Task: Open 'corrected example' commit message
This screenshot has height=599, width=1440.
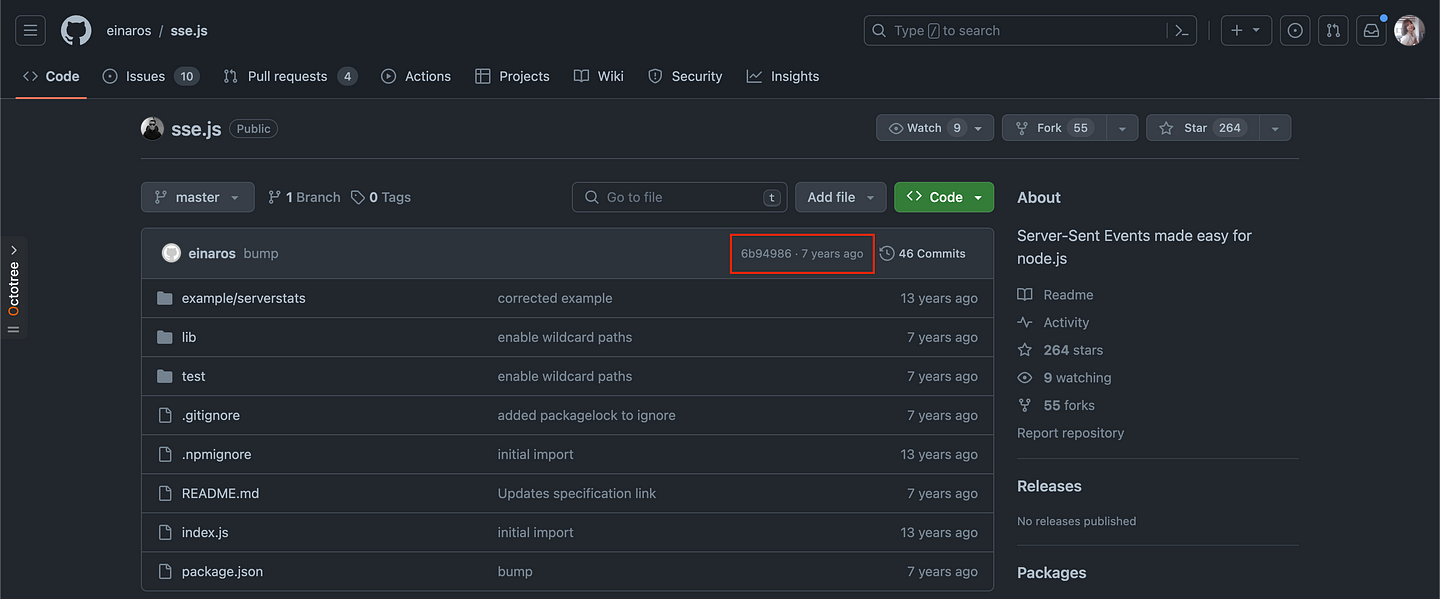Action: 555,298
